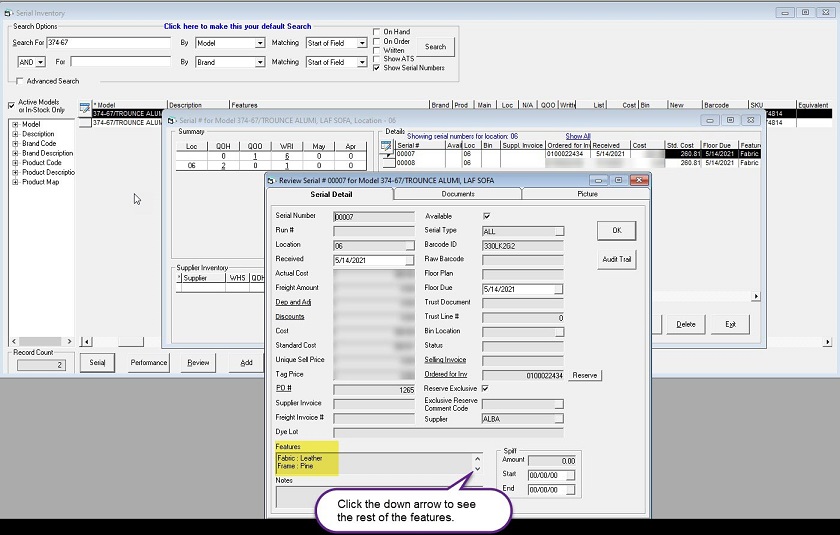Click the Selling Invoice link label
This screenshot has width=840, height=535.
[445, 360]
